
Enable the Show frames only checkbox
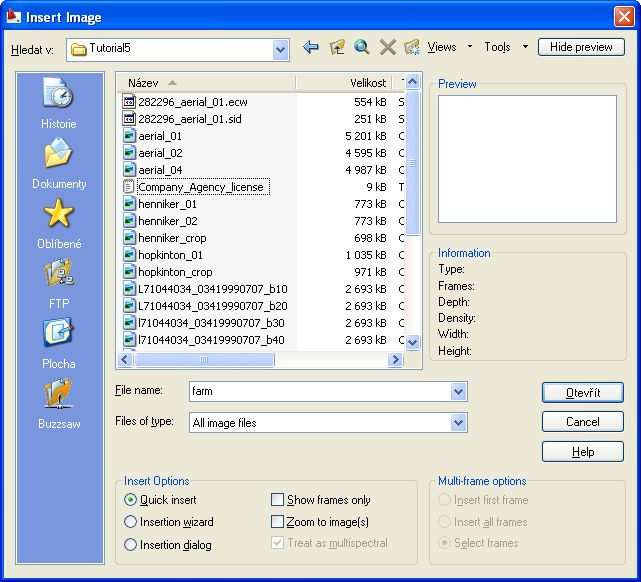click(278, 500)
